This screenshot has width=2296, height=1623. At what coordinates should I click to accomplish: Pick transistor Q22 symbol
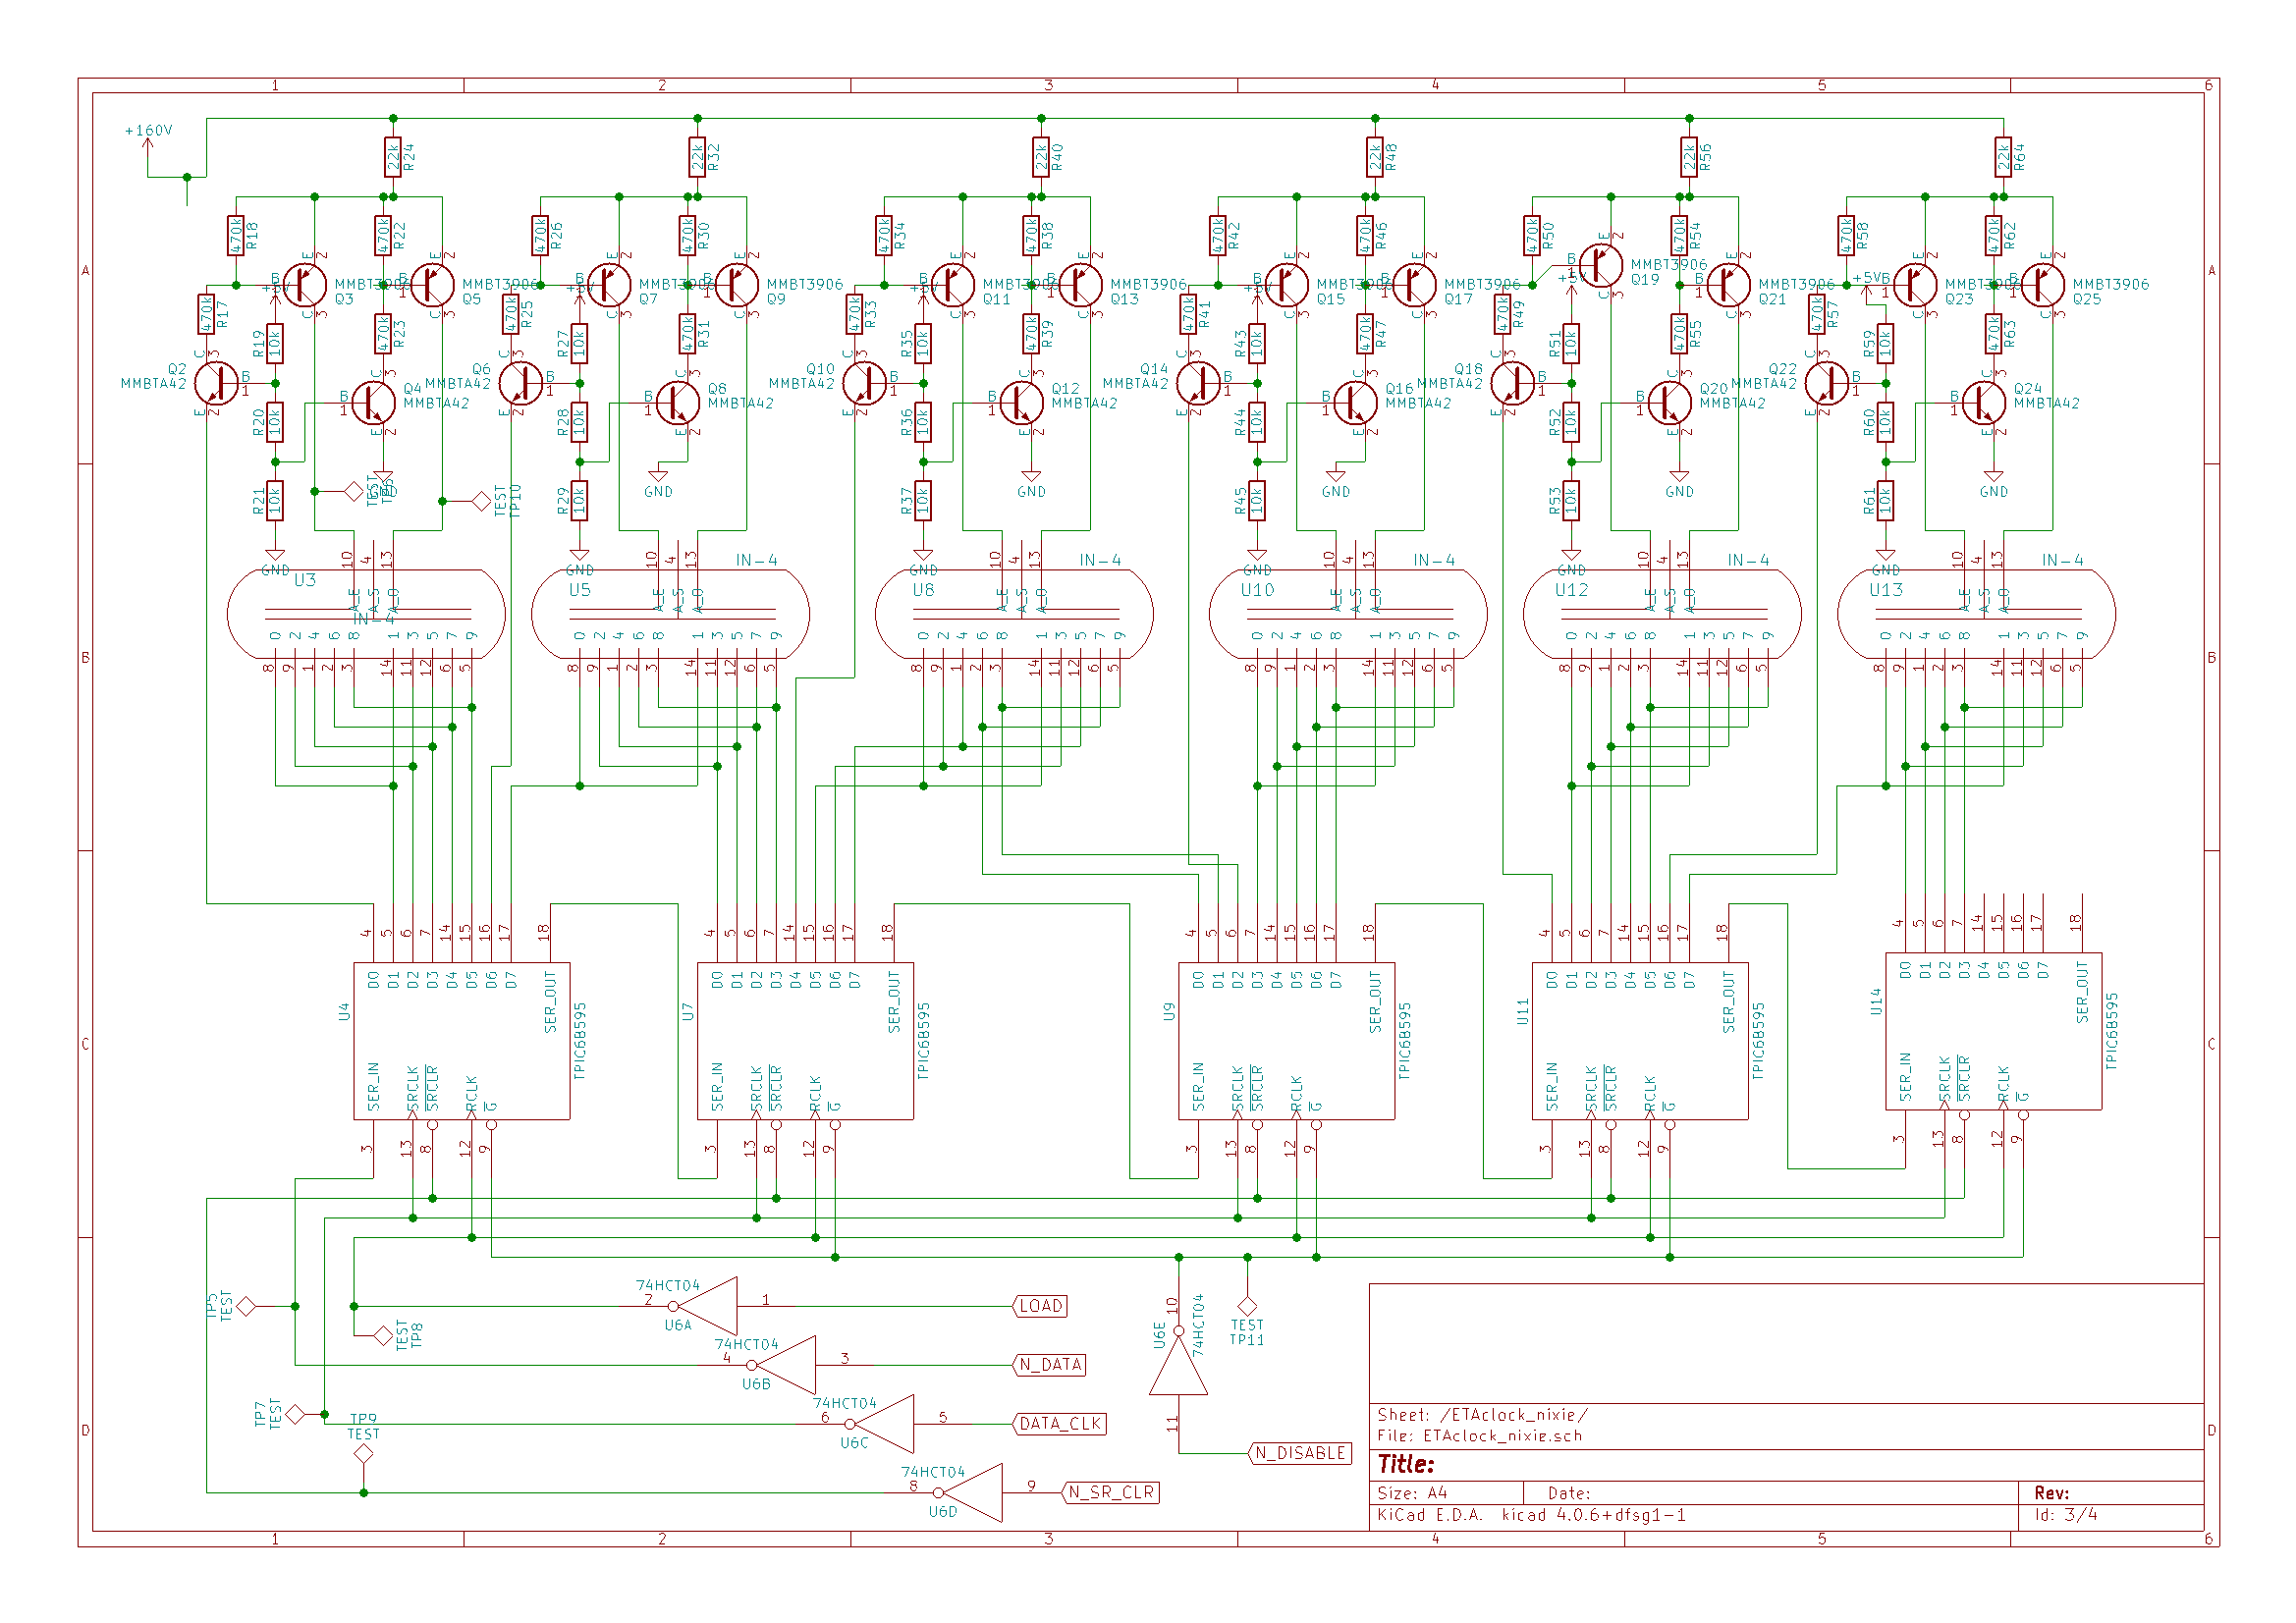coord(1827,383)
